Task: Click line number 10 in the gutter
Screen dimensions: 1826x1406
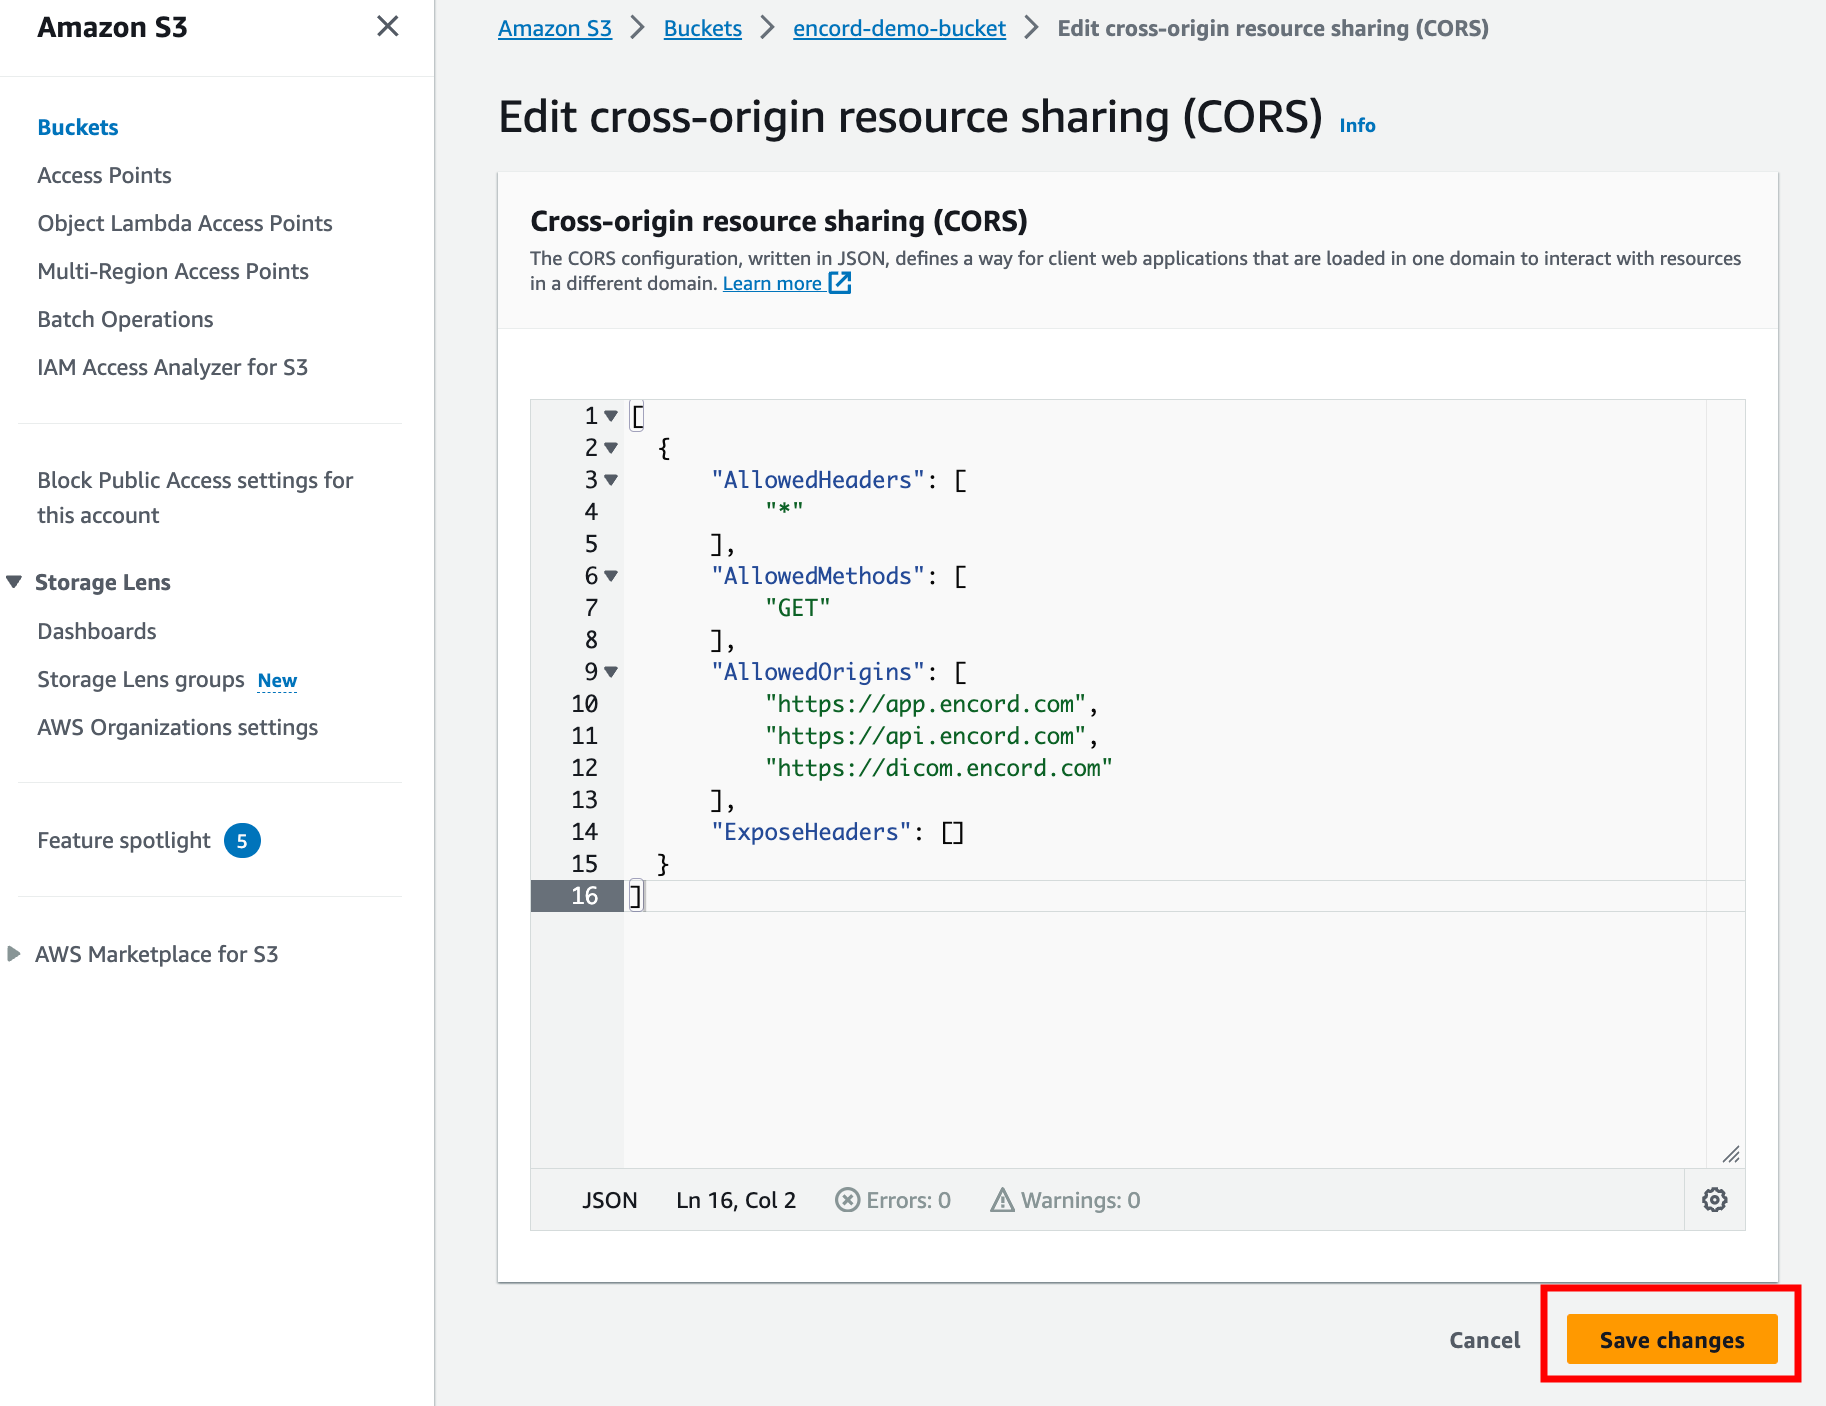Action: click(x=584, y=704)
